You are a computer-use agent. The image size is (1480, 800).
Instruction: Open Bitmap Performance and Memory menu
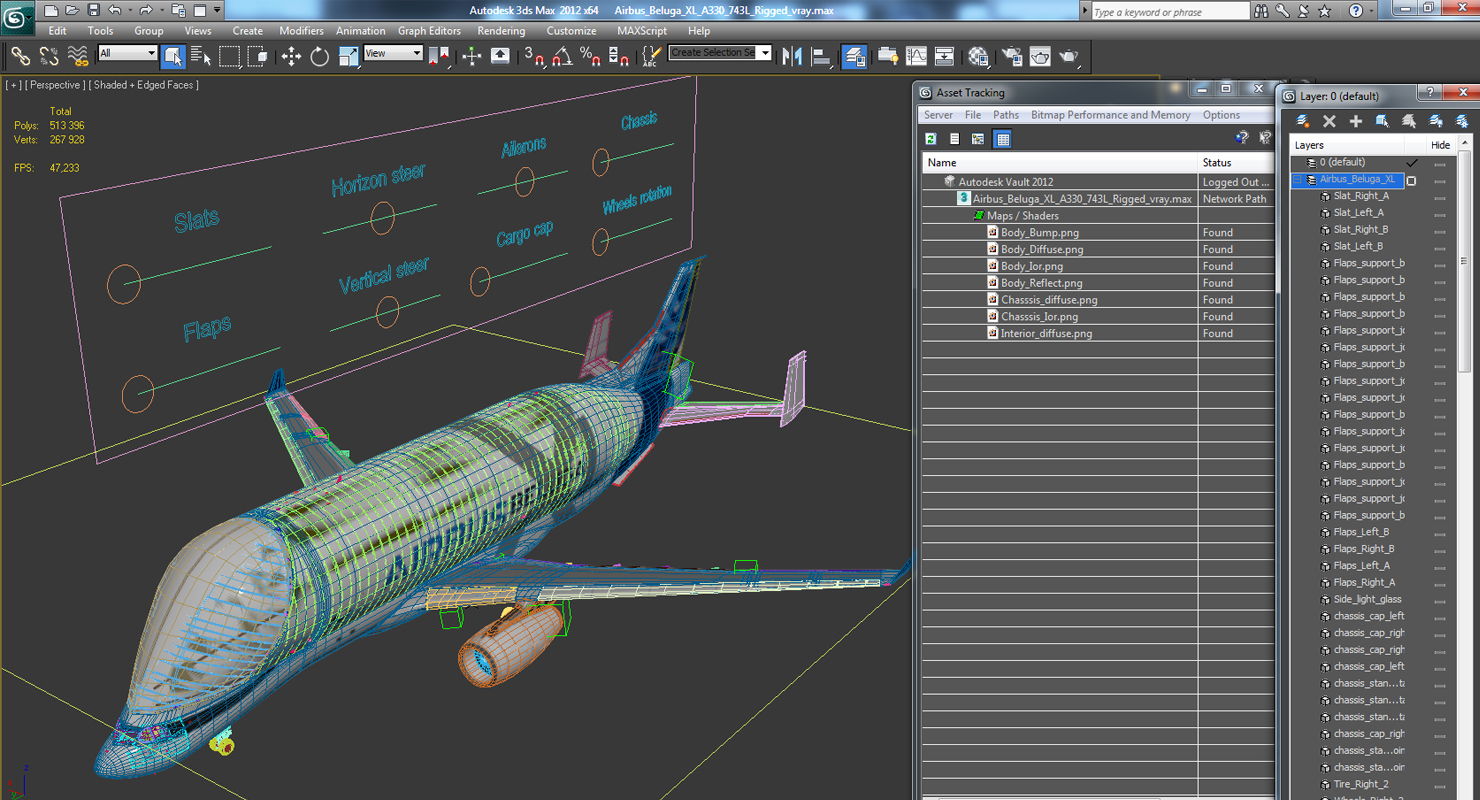pyautogui.click(x=1110, y=115)
